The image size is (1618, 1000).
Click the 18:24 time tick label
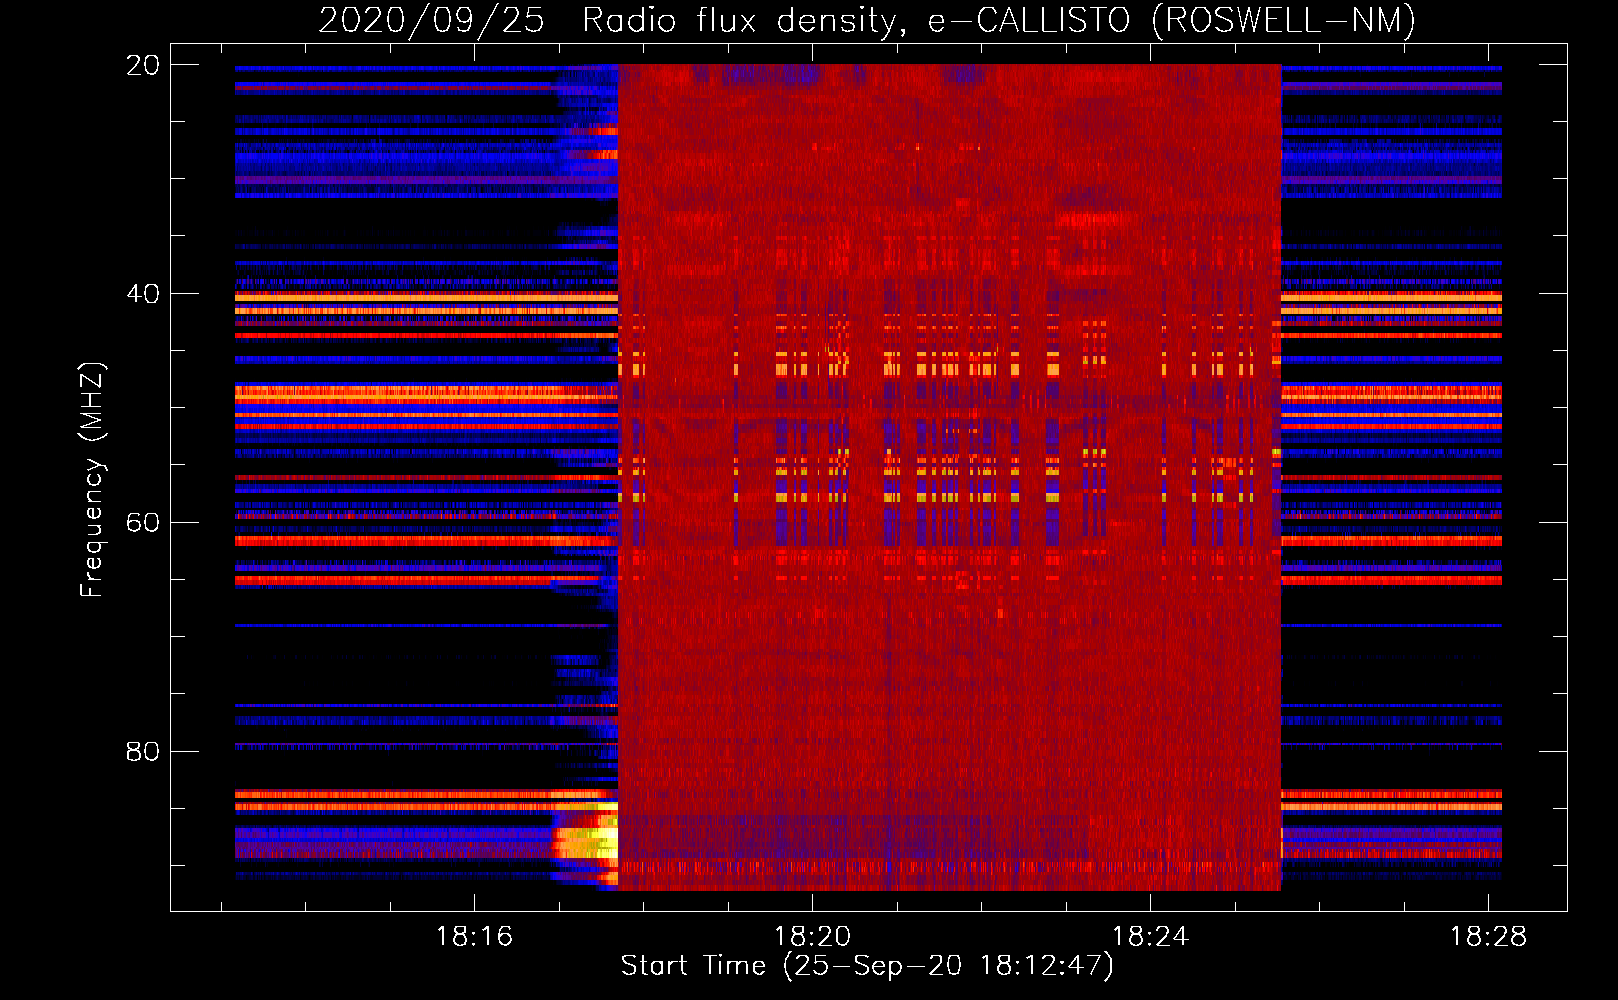pyautogui.click(x=1150, y=936)
